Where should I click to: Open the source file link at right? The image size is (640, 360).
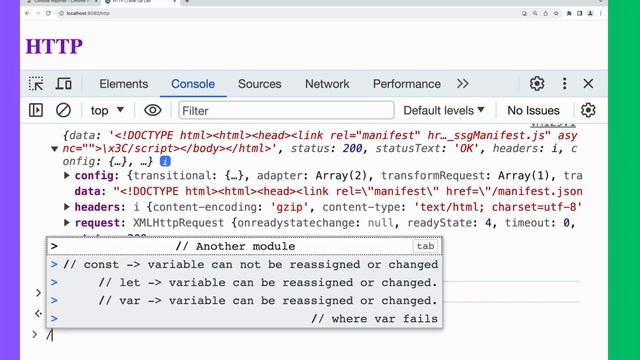(553, 124)
